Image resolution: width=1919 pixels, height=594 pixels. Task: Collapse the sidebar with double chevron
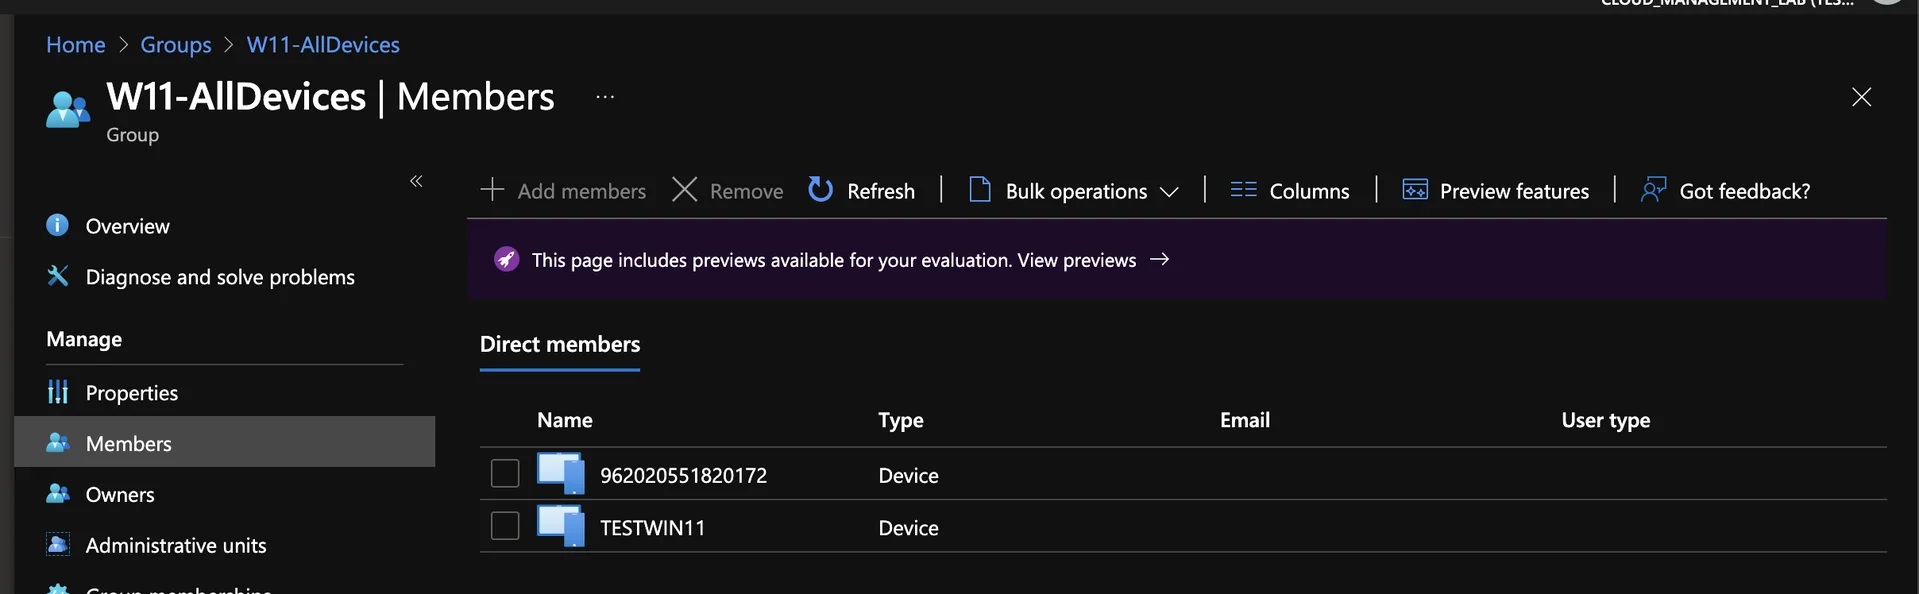point(416,181)
